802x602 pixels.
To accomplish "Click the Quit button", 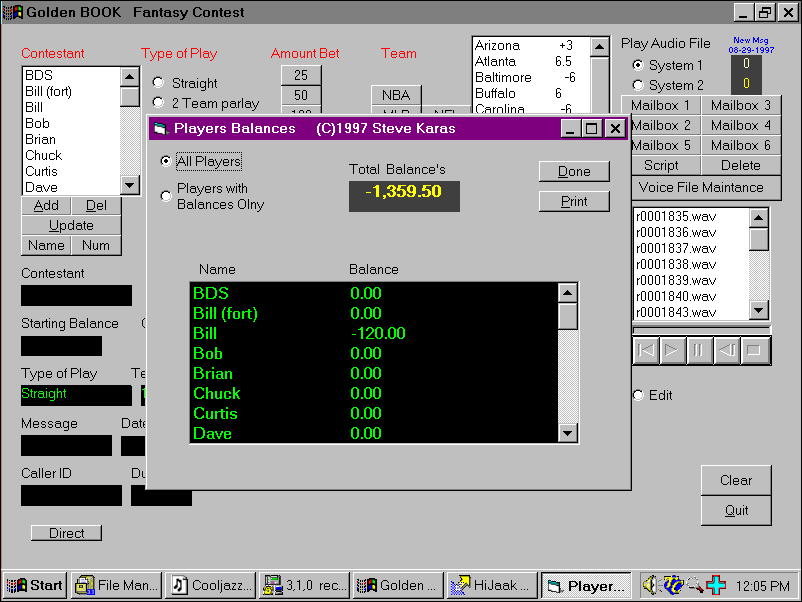I will pos(736,510).
